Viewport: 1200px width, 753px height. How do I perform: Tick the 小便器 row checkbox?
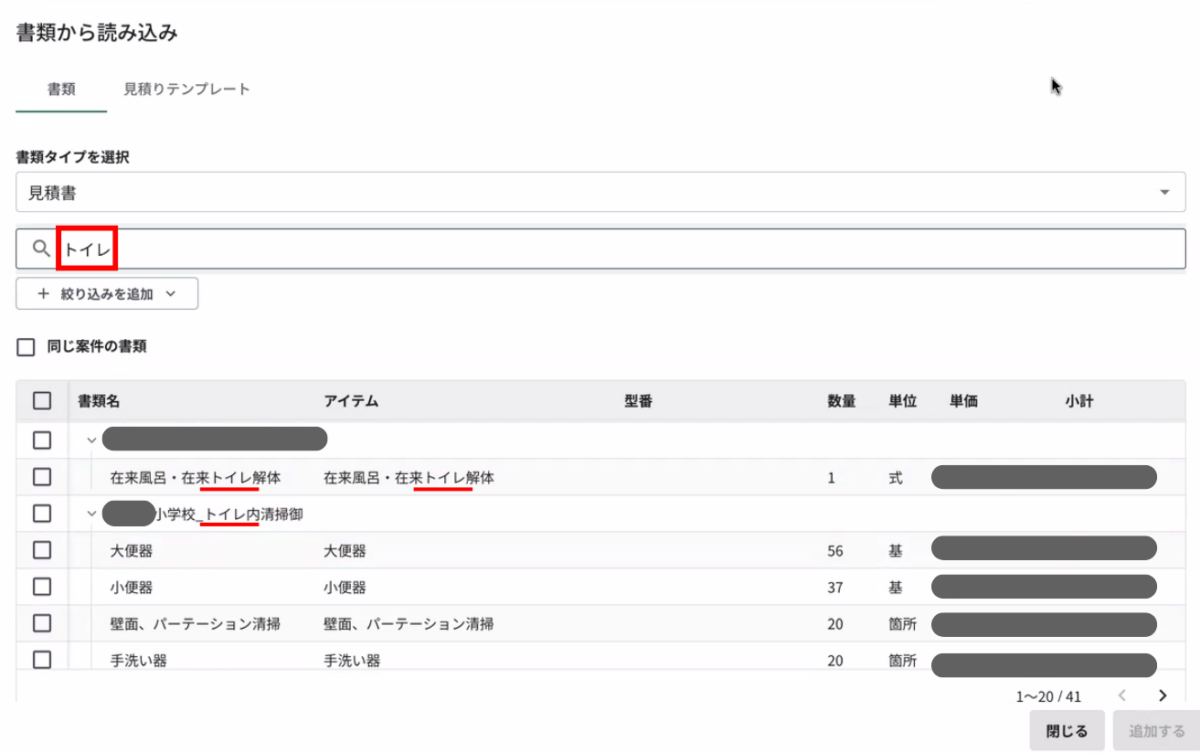42,587
